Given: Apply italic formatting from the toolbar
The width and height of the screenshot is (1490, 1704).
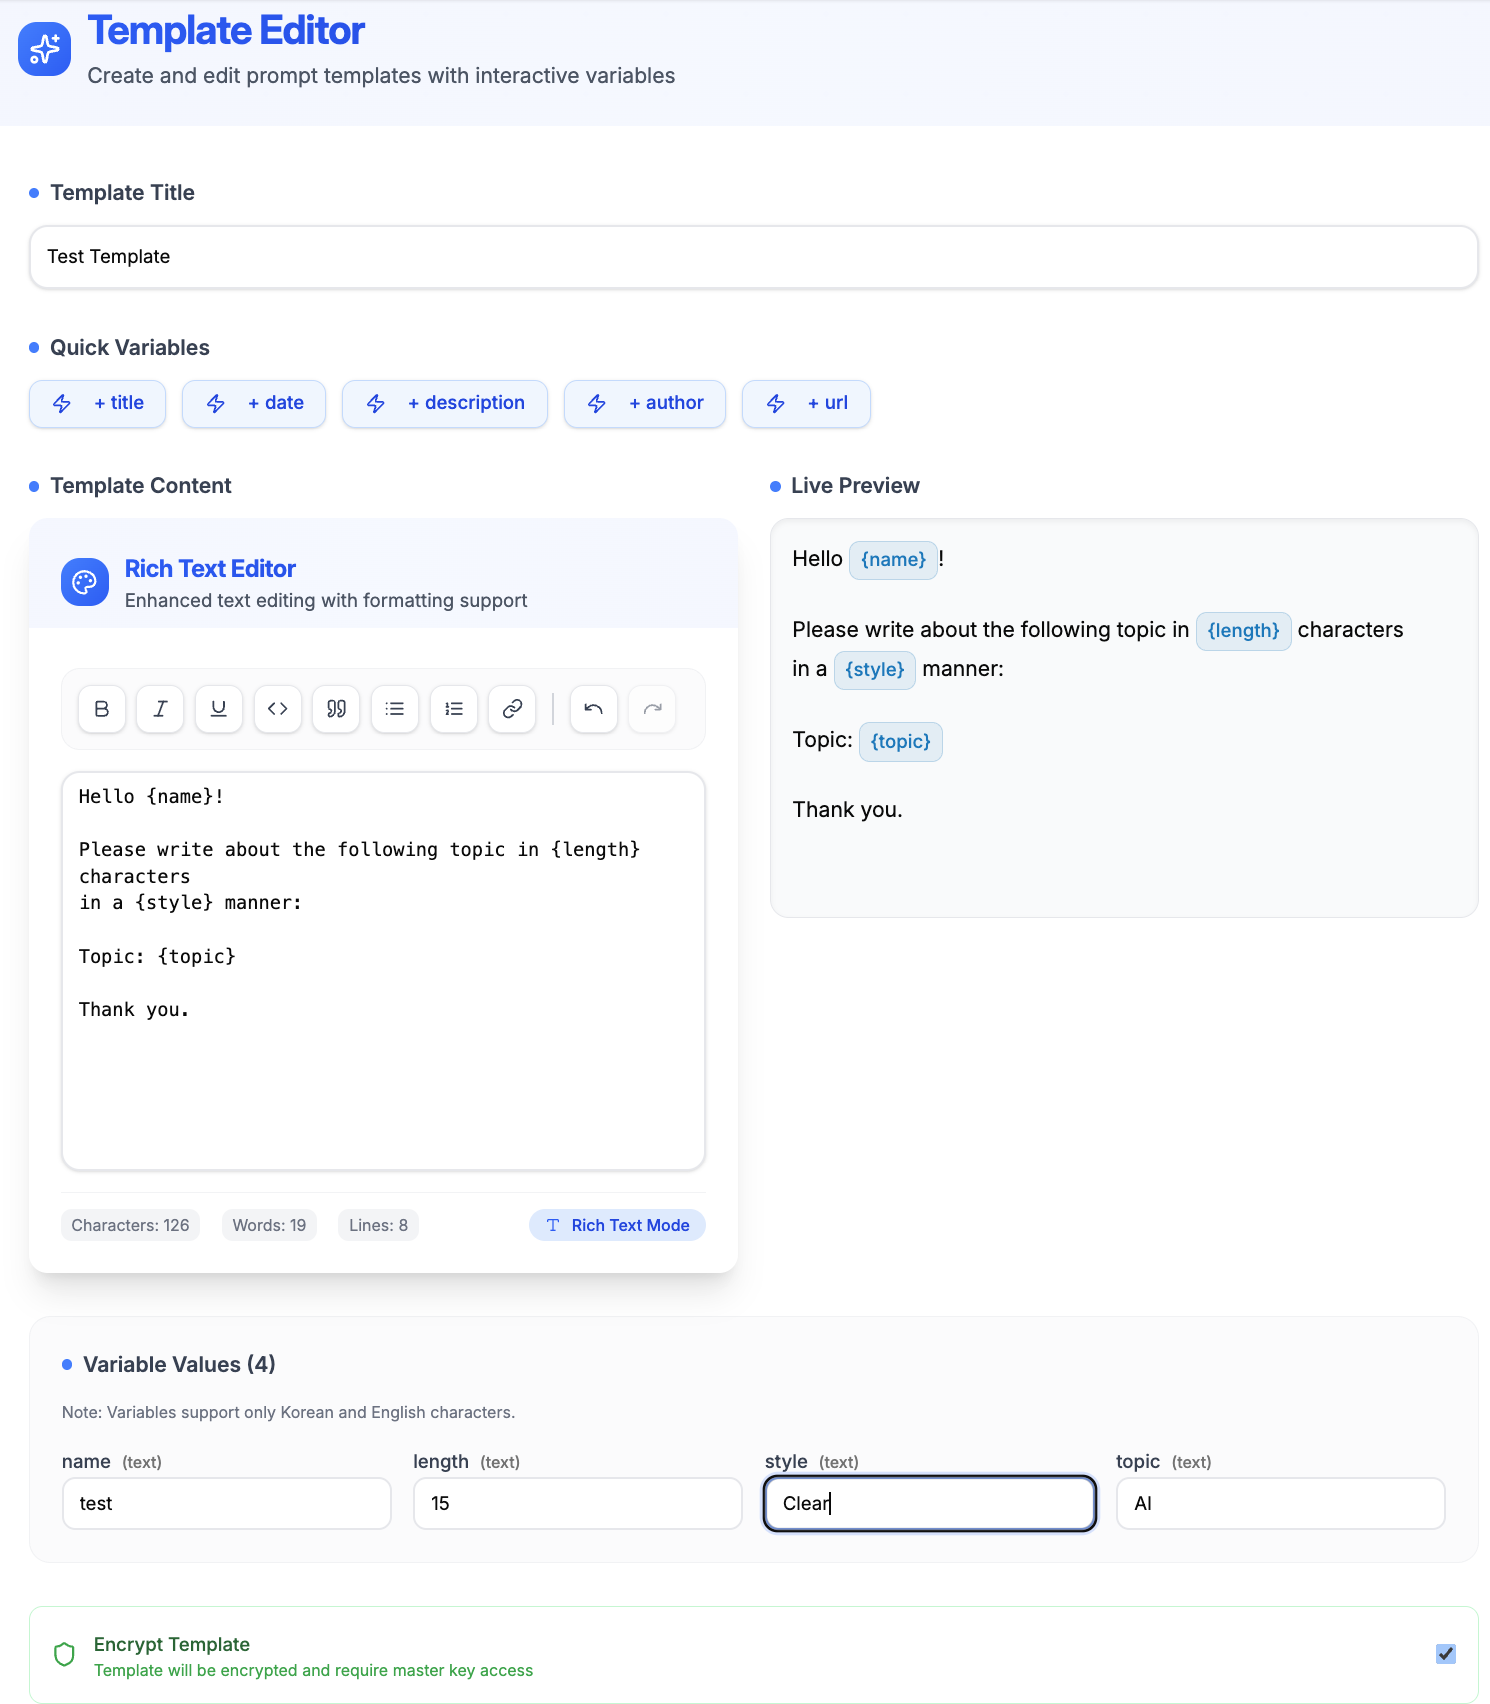Looking at the screenshot, I should [x=160, y=709].
